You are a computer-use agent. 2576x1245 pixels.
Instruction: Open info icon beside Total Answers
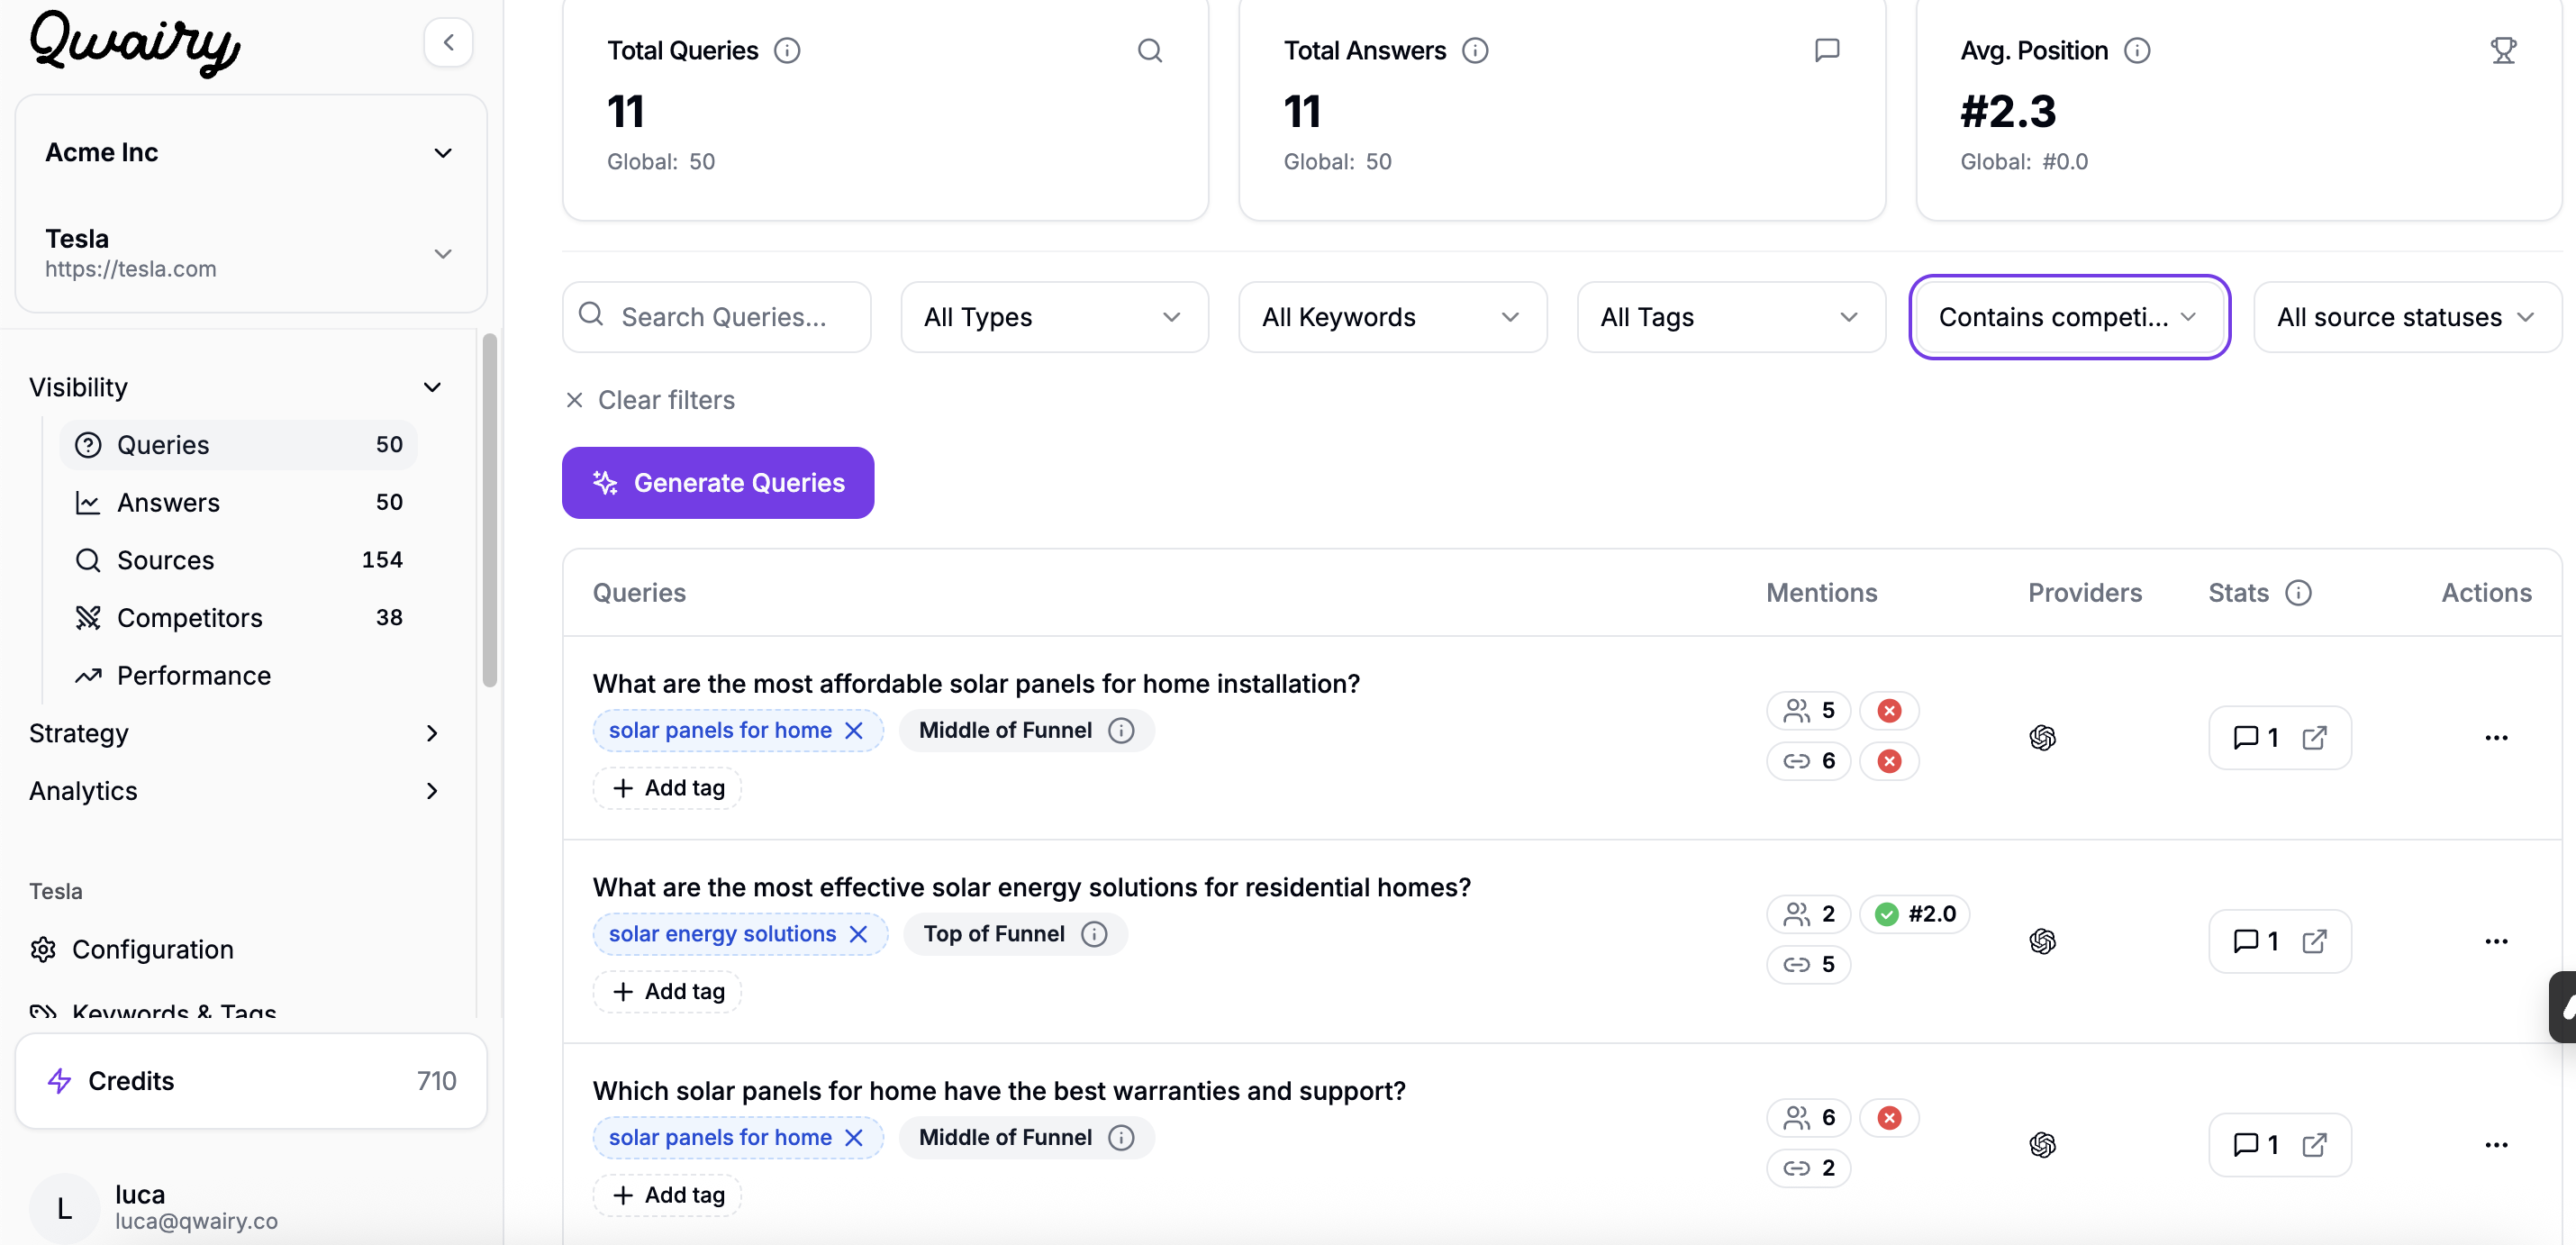(1475, 50)
